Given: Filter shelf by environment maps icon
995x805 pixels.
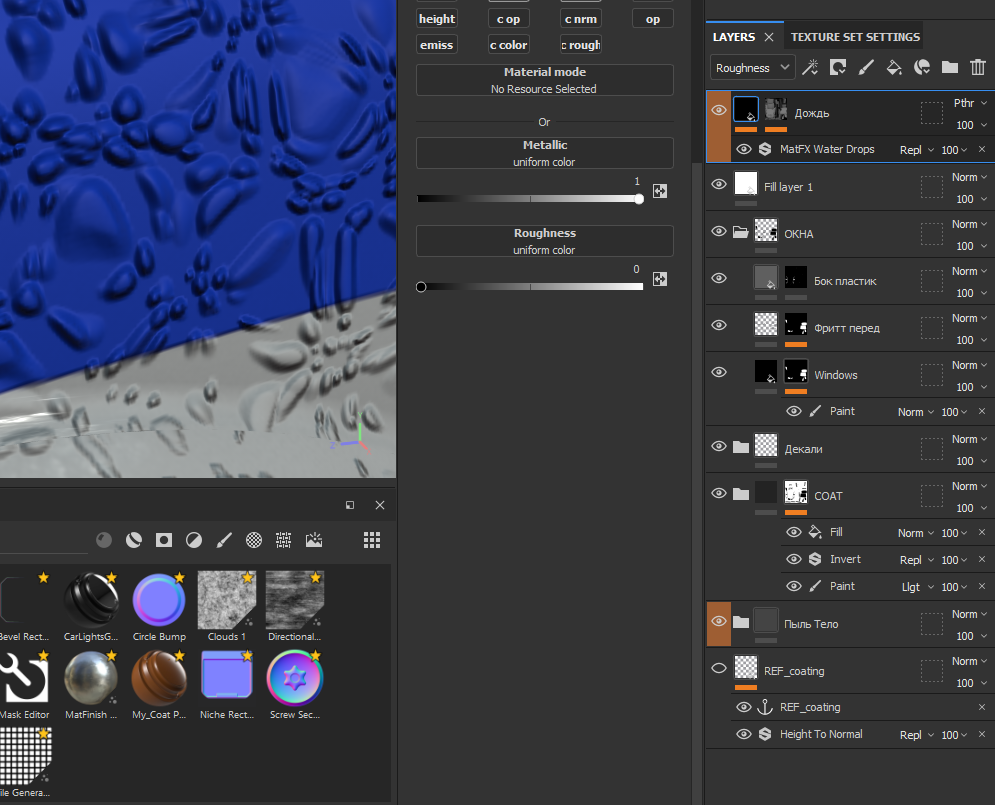Looking at the screenshot, I should [313, 540].
